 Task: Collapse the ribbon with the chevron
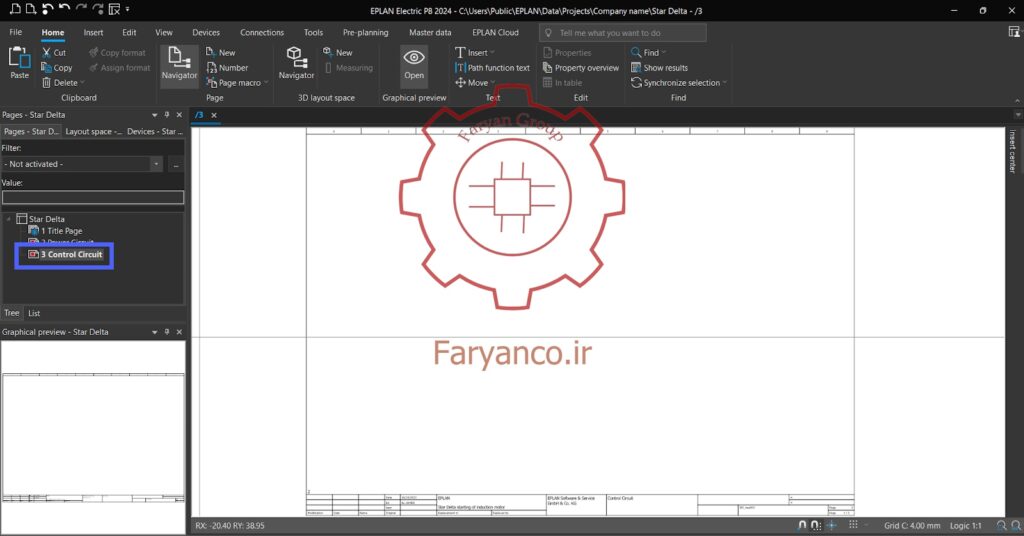coord(1017,99)
